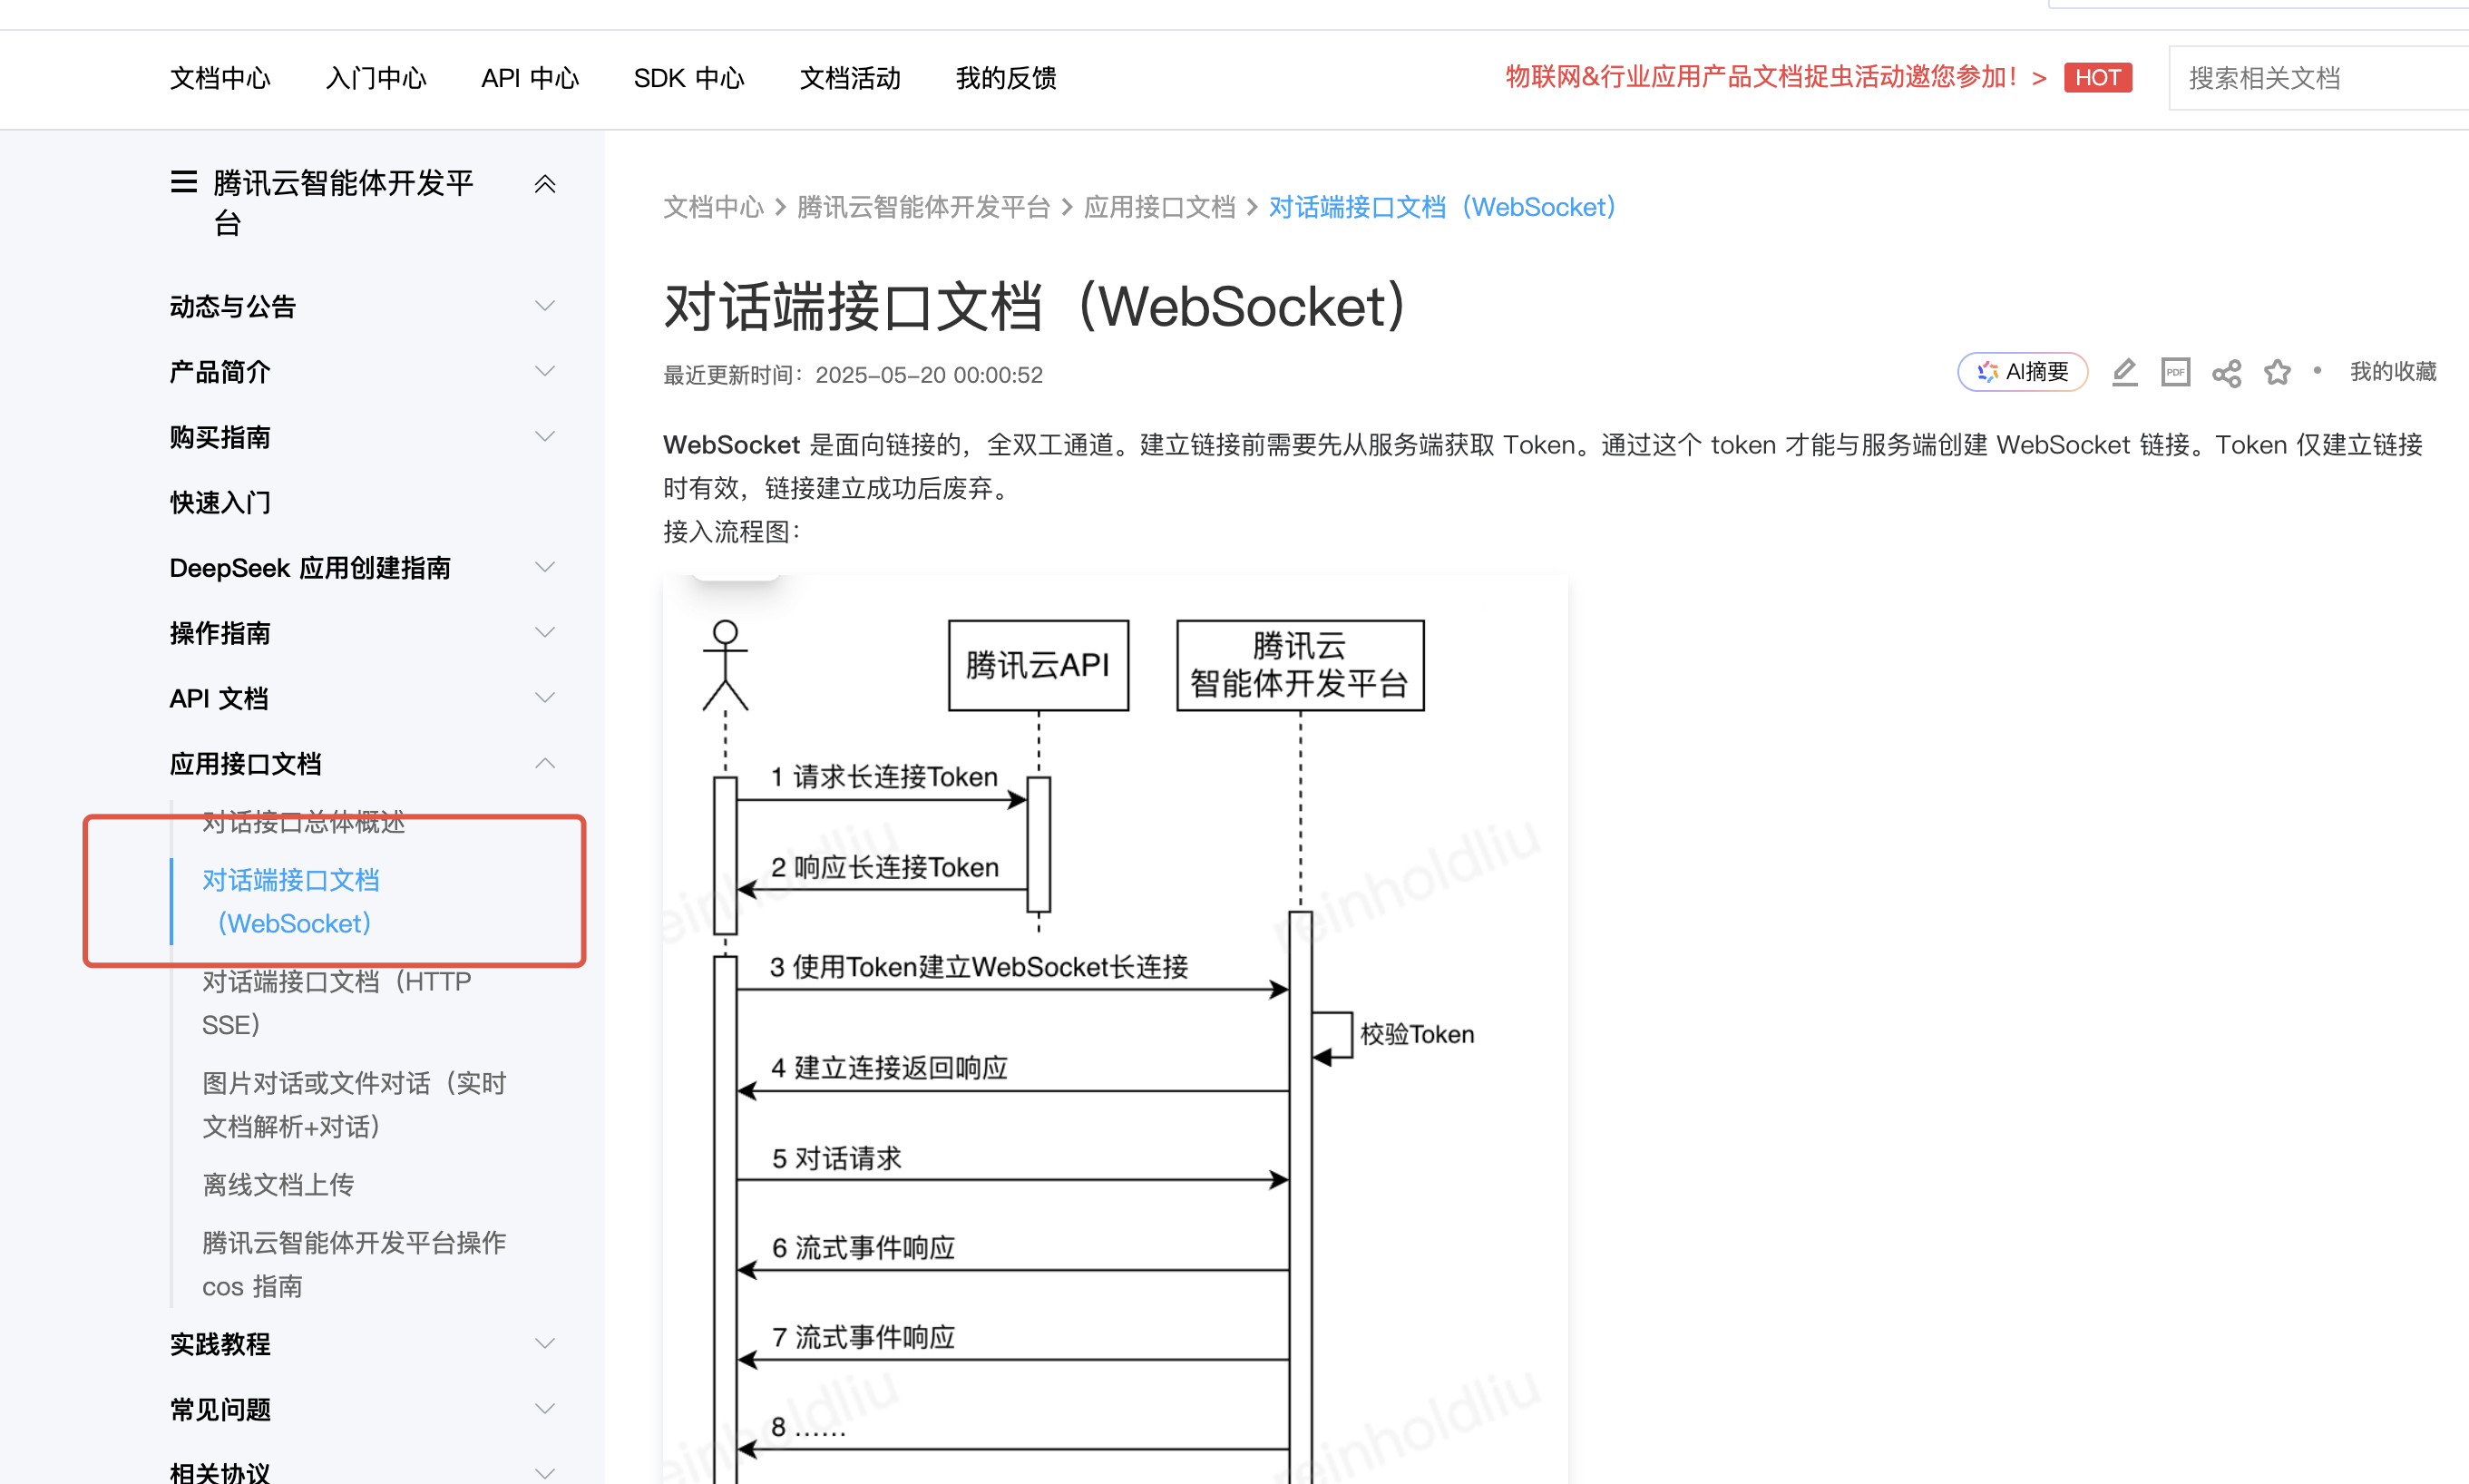Click the share icon
Viewport: 2469px width, 1484px height.
[x=2226, y=373]
